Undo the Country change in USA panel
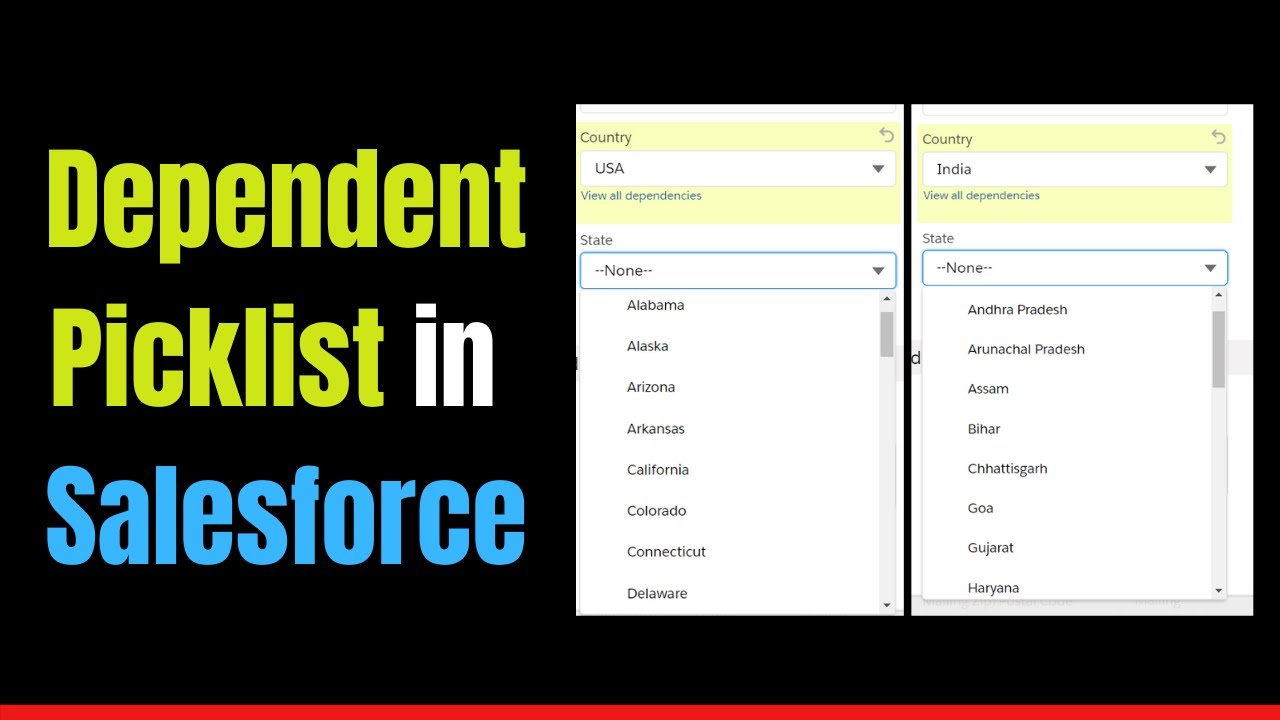The width and height of the screenshot is (1280, 720). coord(886,134)
